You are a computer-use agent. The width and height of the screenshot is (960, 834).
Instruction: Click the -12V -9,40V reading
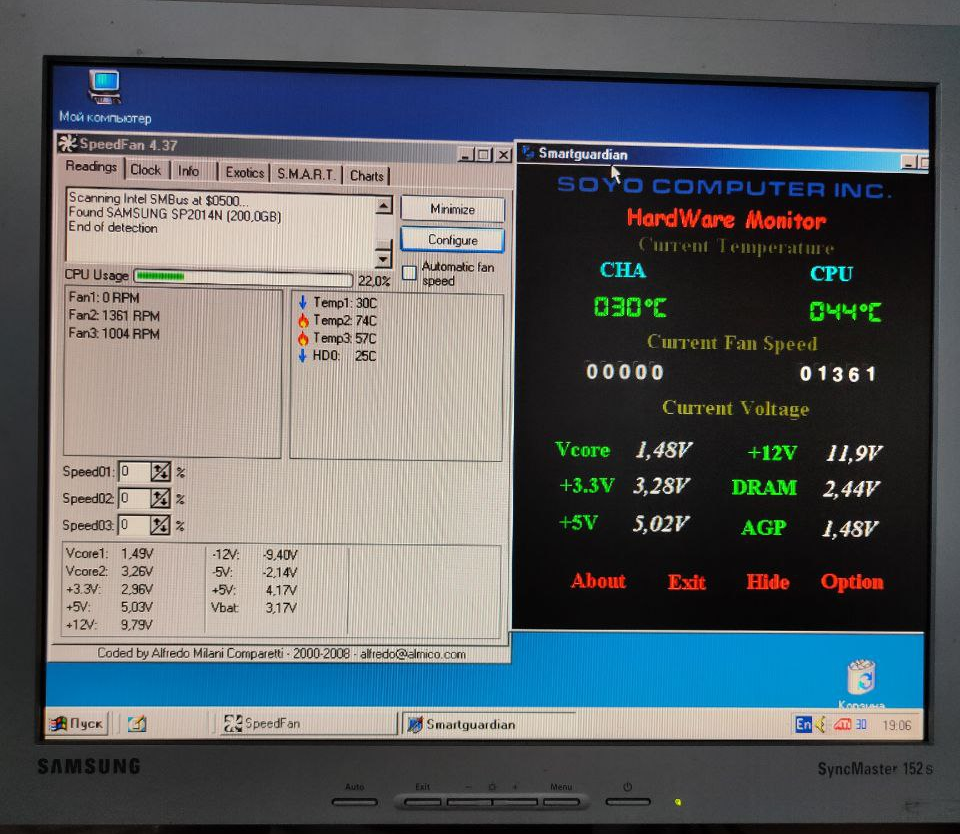pyautogui.click(x=254, y=555)
